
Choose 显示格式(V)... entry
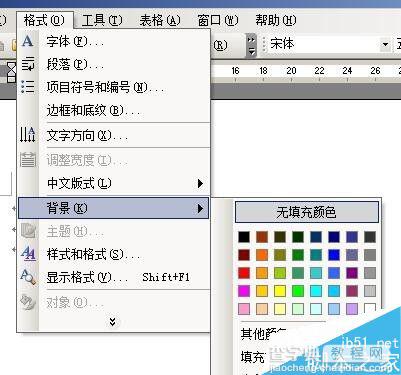click(113, 277)
